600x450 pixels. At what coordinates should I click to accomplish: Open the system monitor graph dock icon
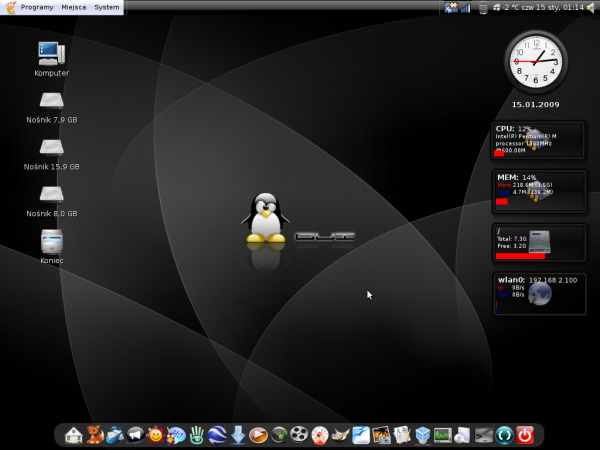pyautogui.click(x=443, y=435)
